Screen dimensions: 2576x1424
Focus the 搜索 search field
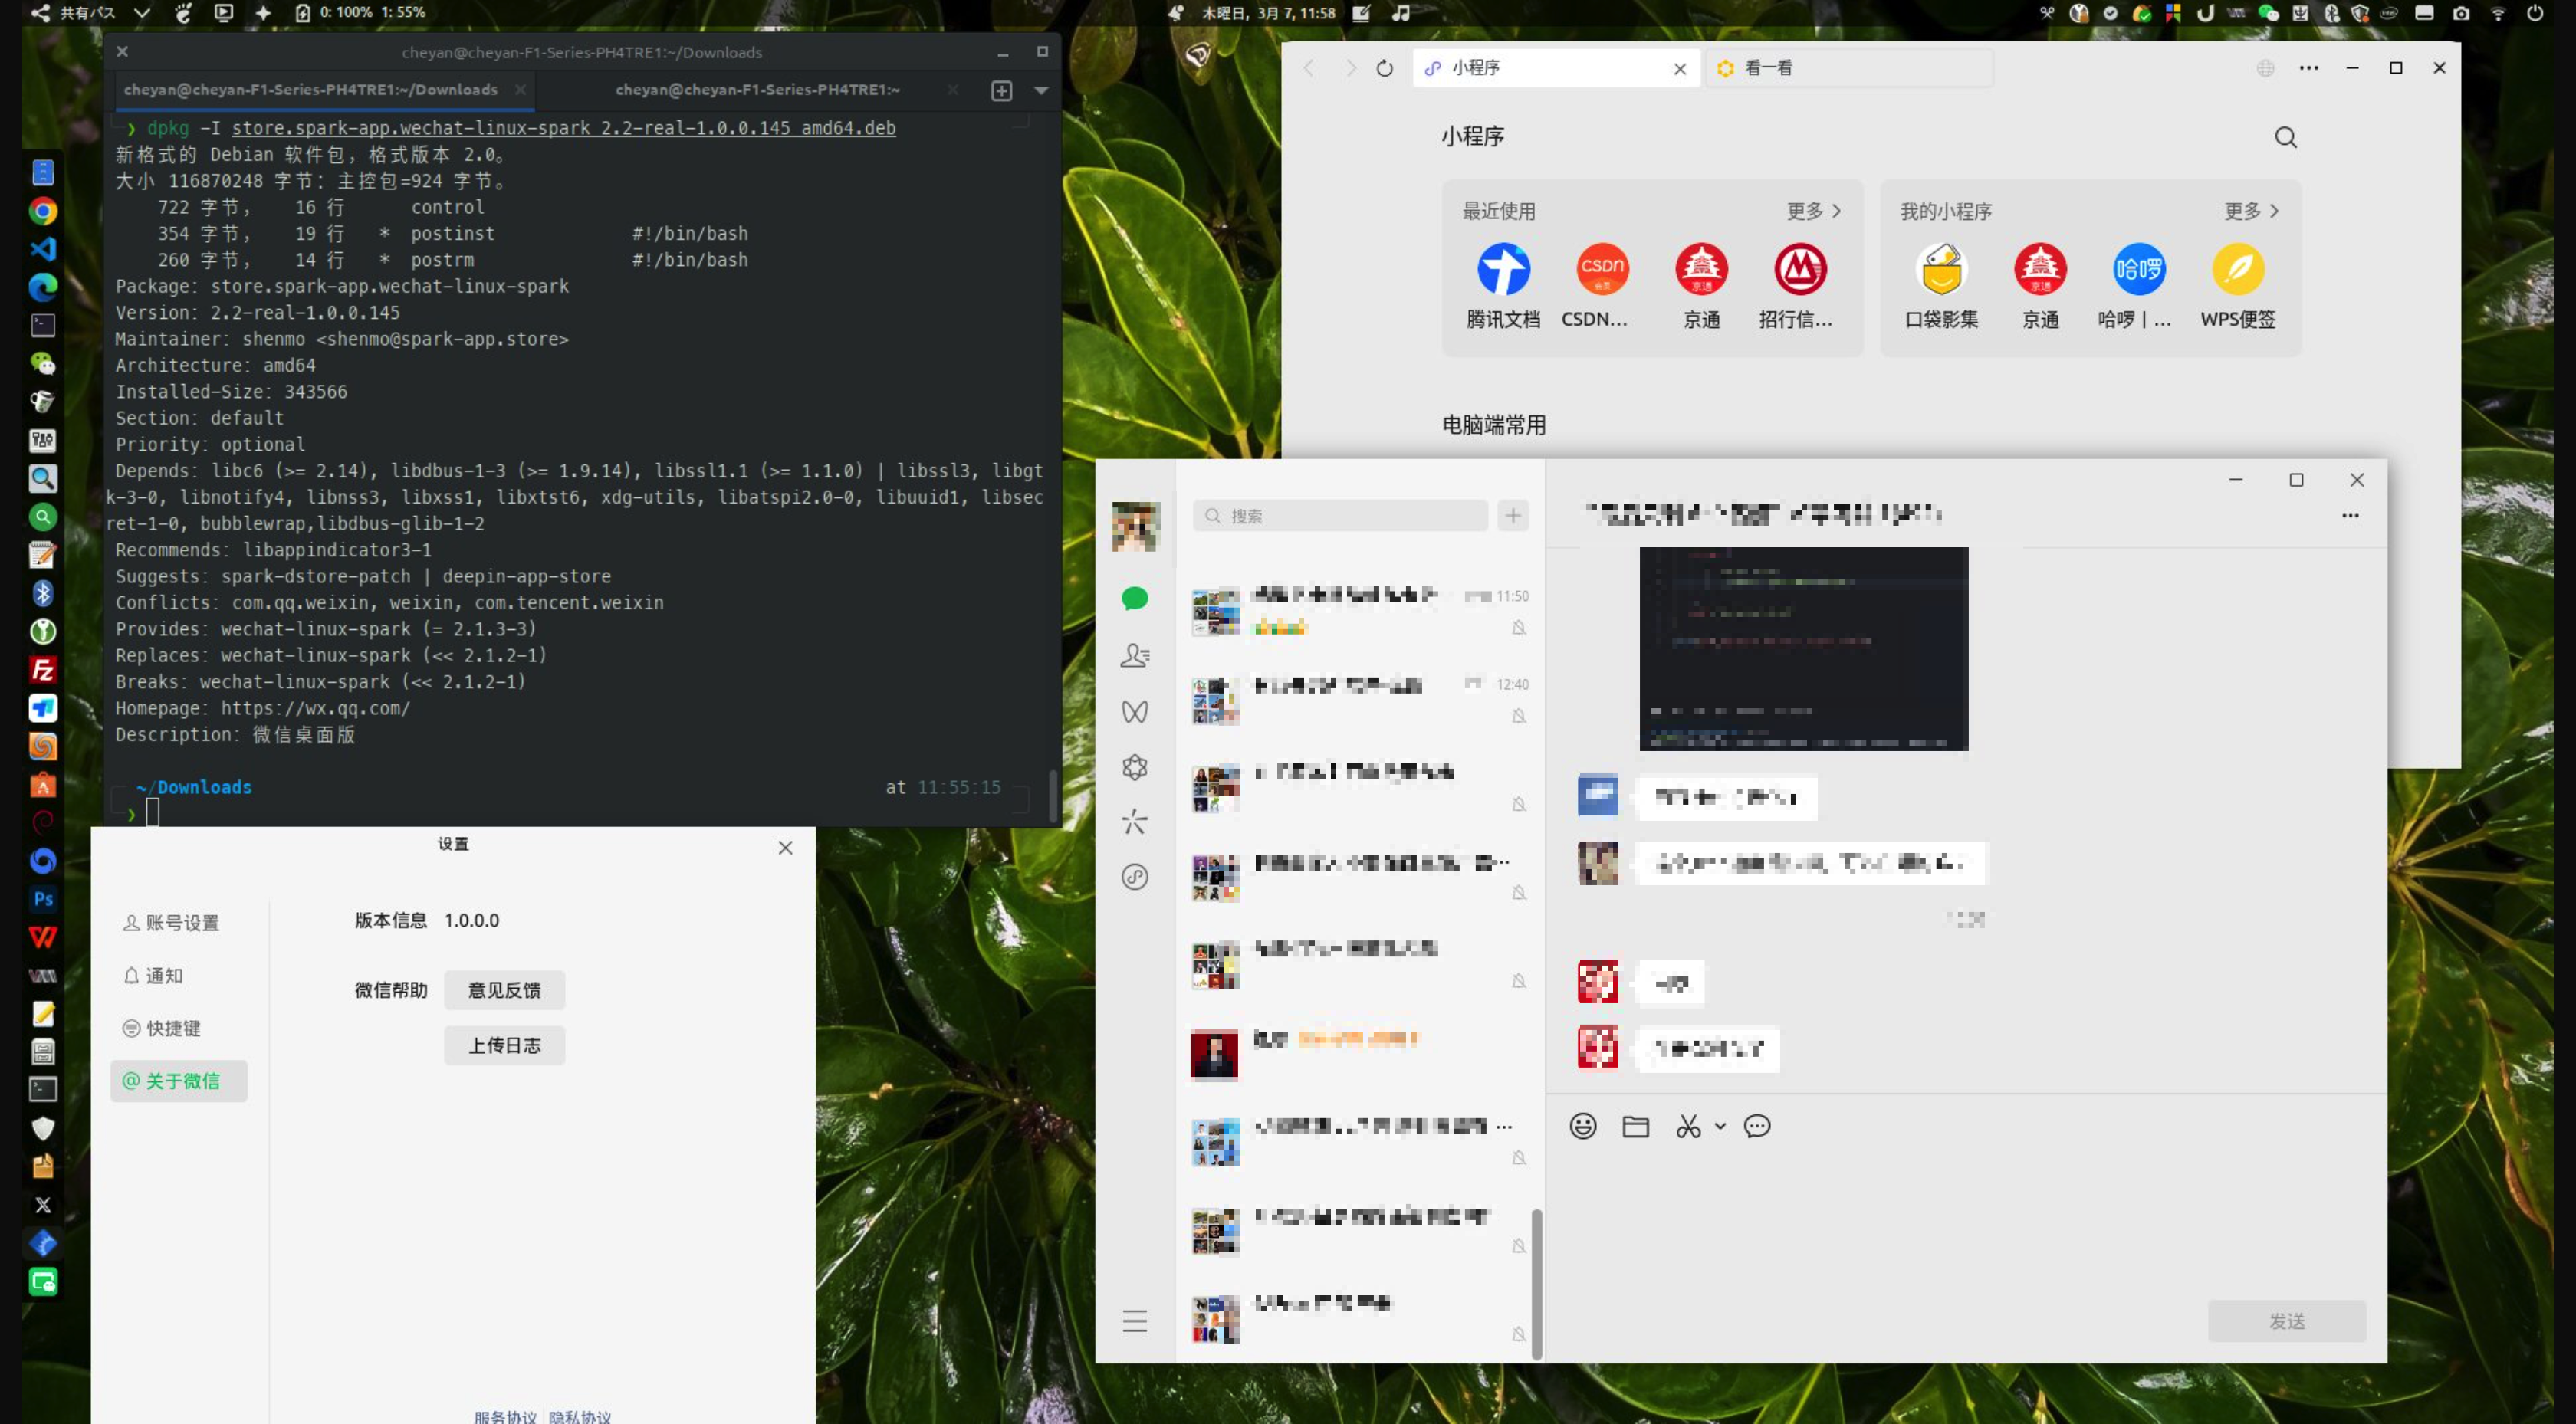tap(1340, 516)
